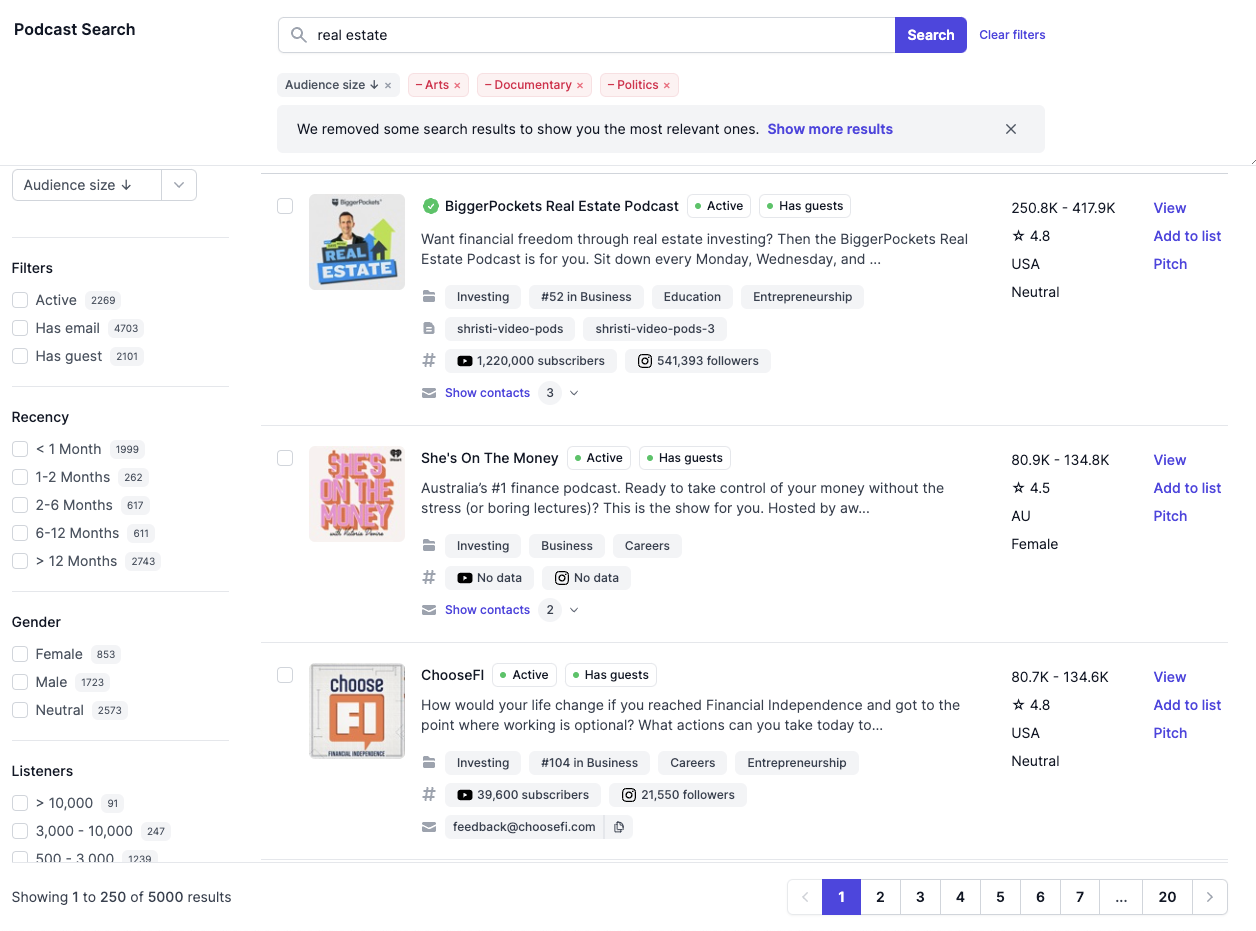Copy the feedback@choosefi.com email address
The height and width of the screenshot is (931, 1256).
[619, 827]
